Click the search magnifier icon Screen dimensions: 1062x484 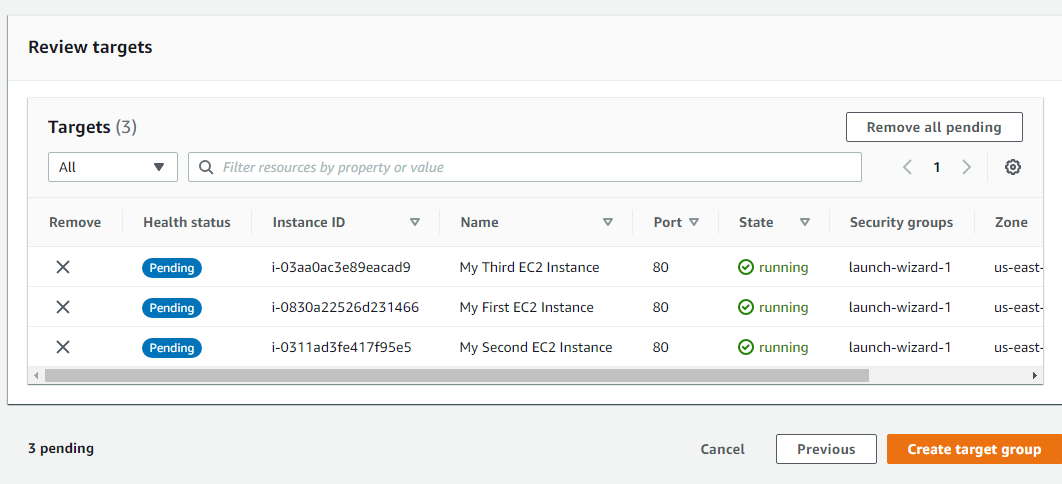point(206,167)
